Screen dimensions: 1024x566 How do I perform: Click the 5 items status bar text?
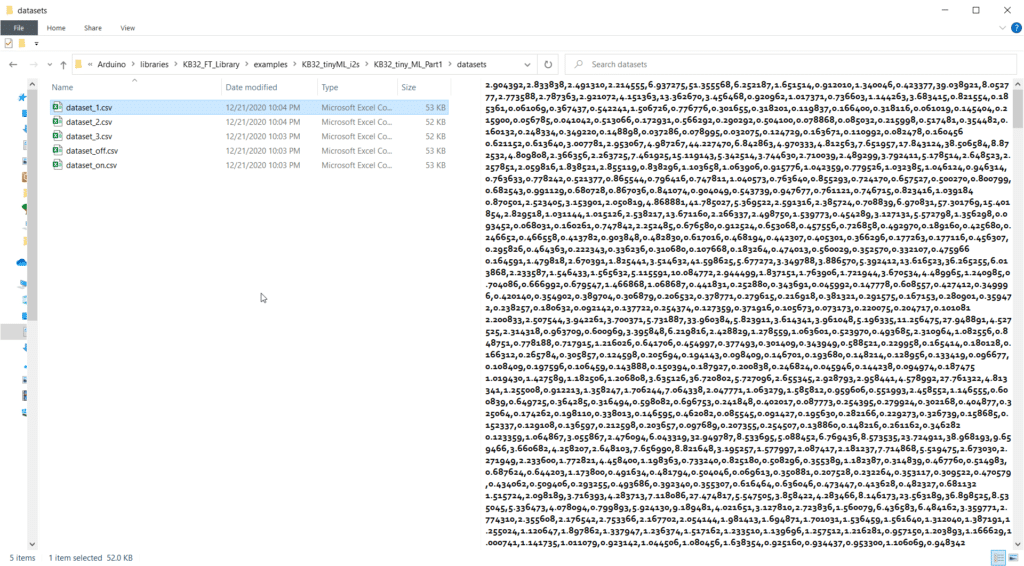[22, 558]
